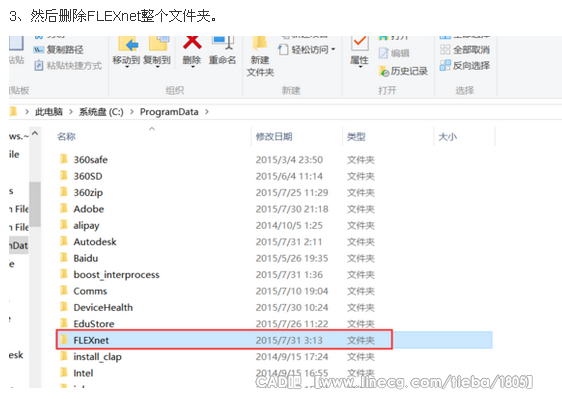
Task: Open Properties checkmark icon
Action: pos(359,43)
